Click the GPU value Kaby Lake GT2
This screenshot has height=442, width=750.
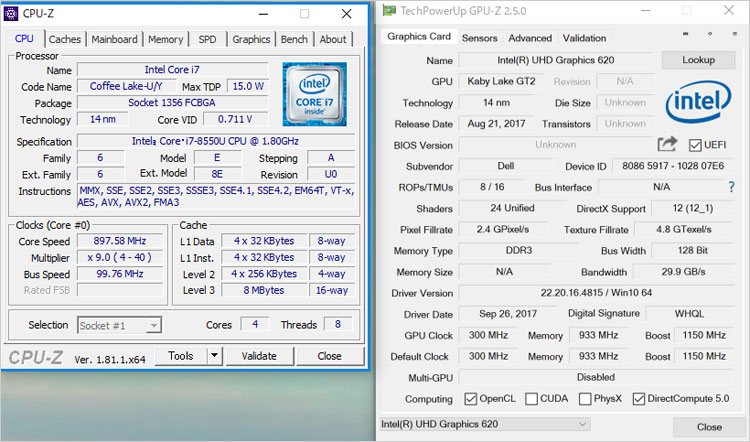(x=501, y=81)
